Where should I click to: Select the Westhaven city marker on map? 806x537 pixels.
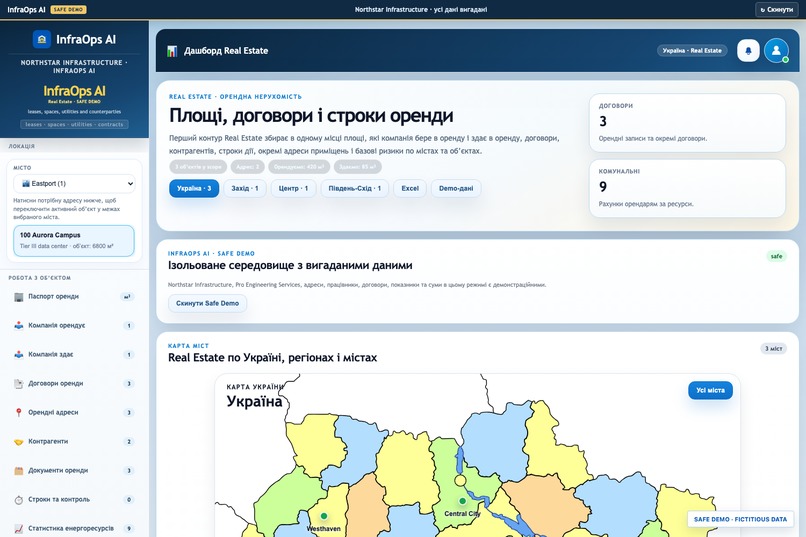[x=324, y=515]
